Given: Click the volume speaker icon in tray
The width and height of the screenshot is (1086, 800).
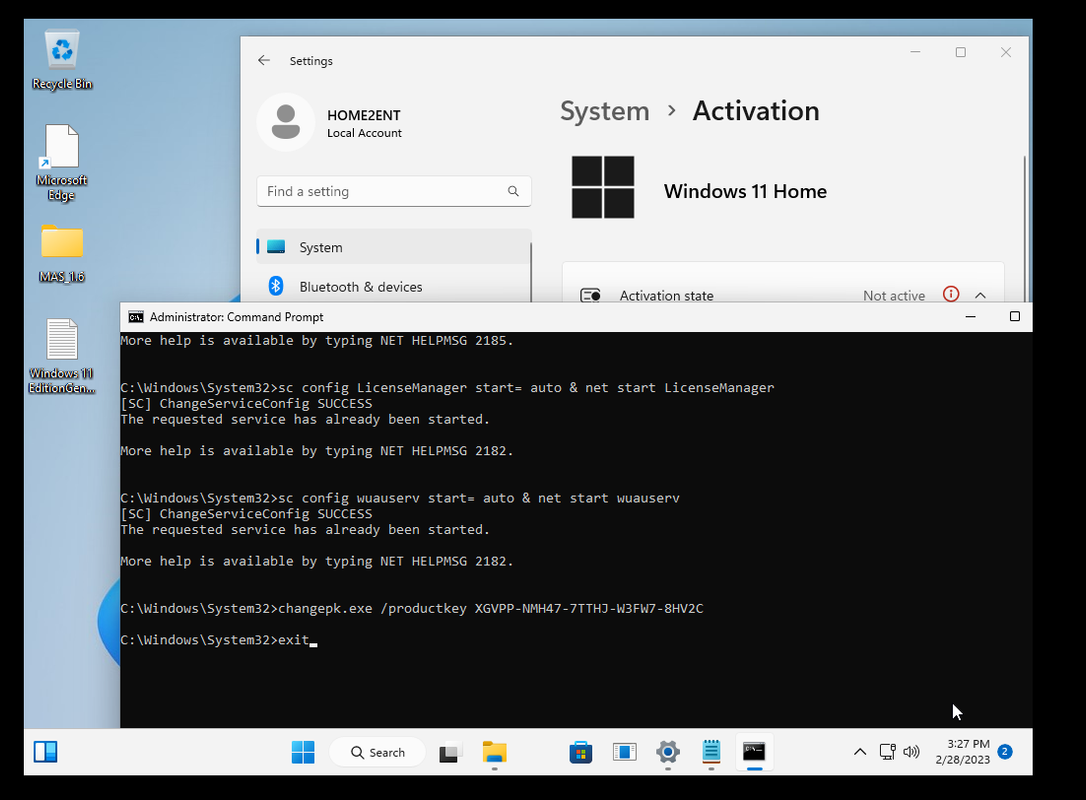Looking at the screenshot, I should (911, 752).
